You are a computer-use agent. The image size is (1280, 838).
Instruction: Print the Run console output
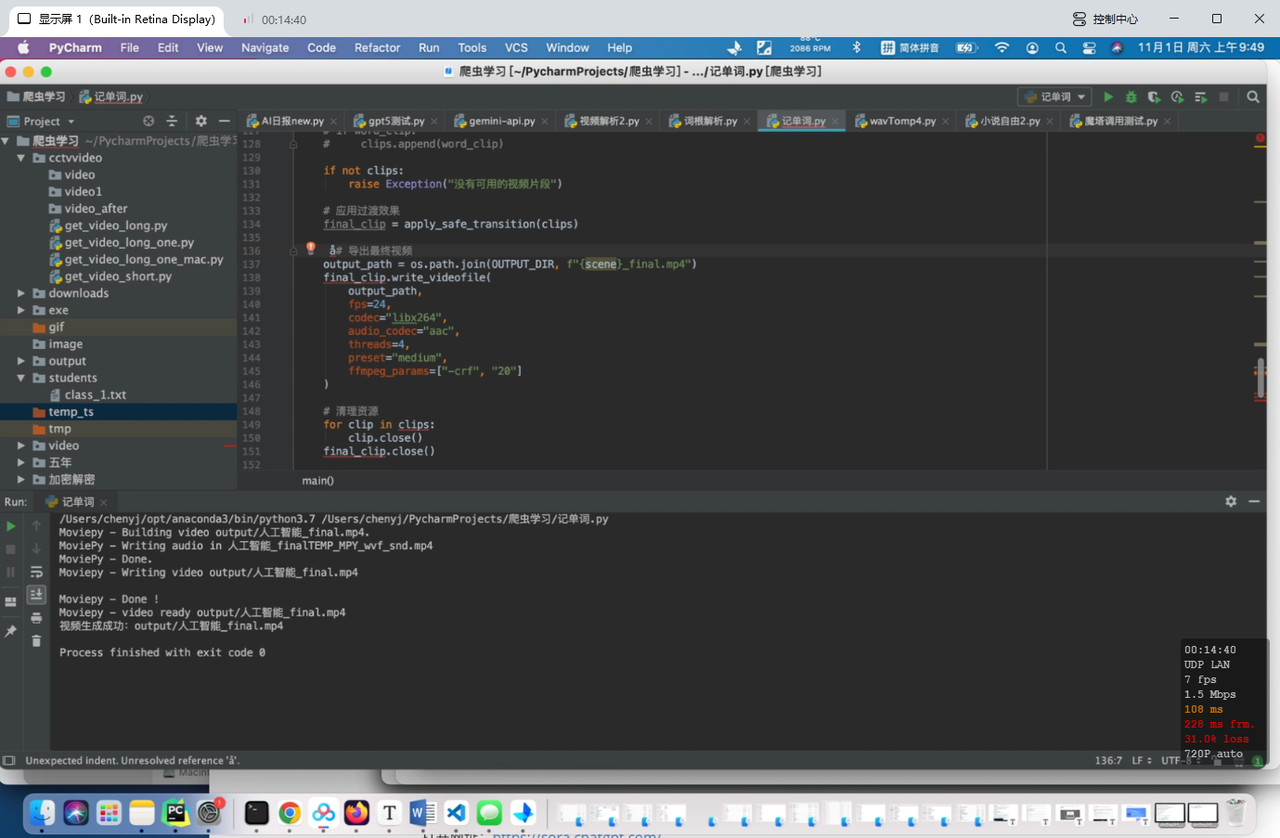36,618
